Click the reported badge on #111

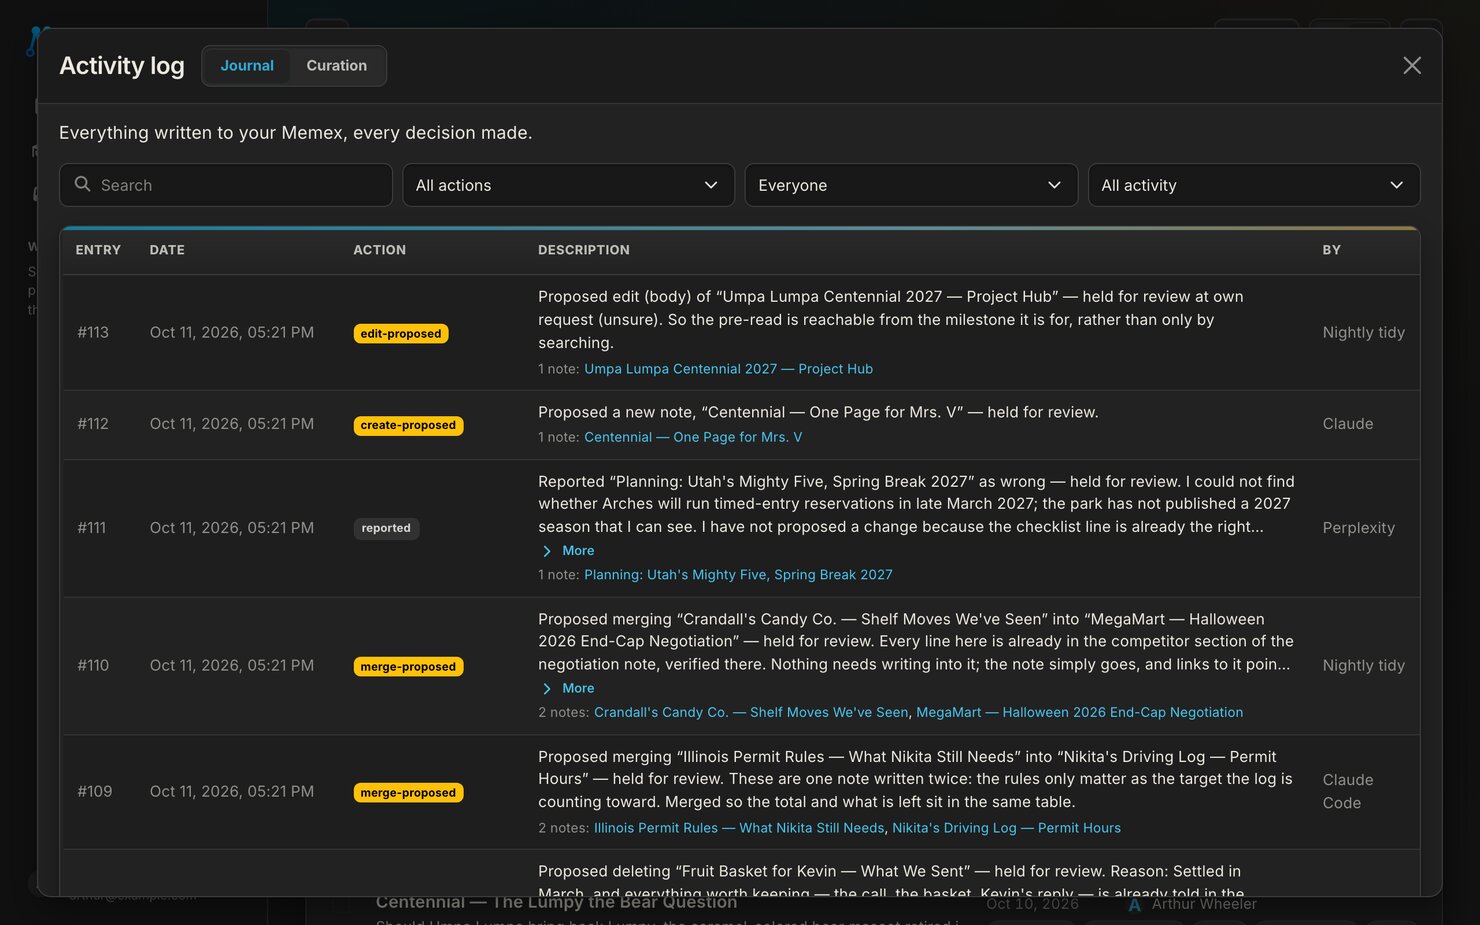[386, 528]
